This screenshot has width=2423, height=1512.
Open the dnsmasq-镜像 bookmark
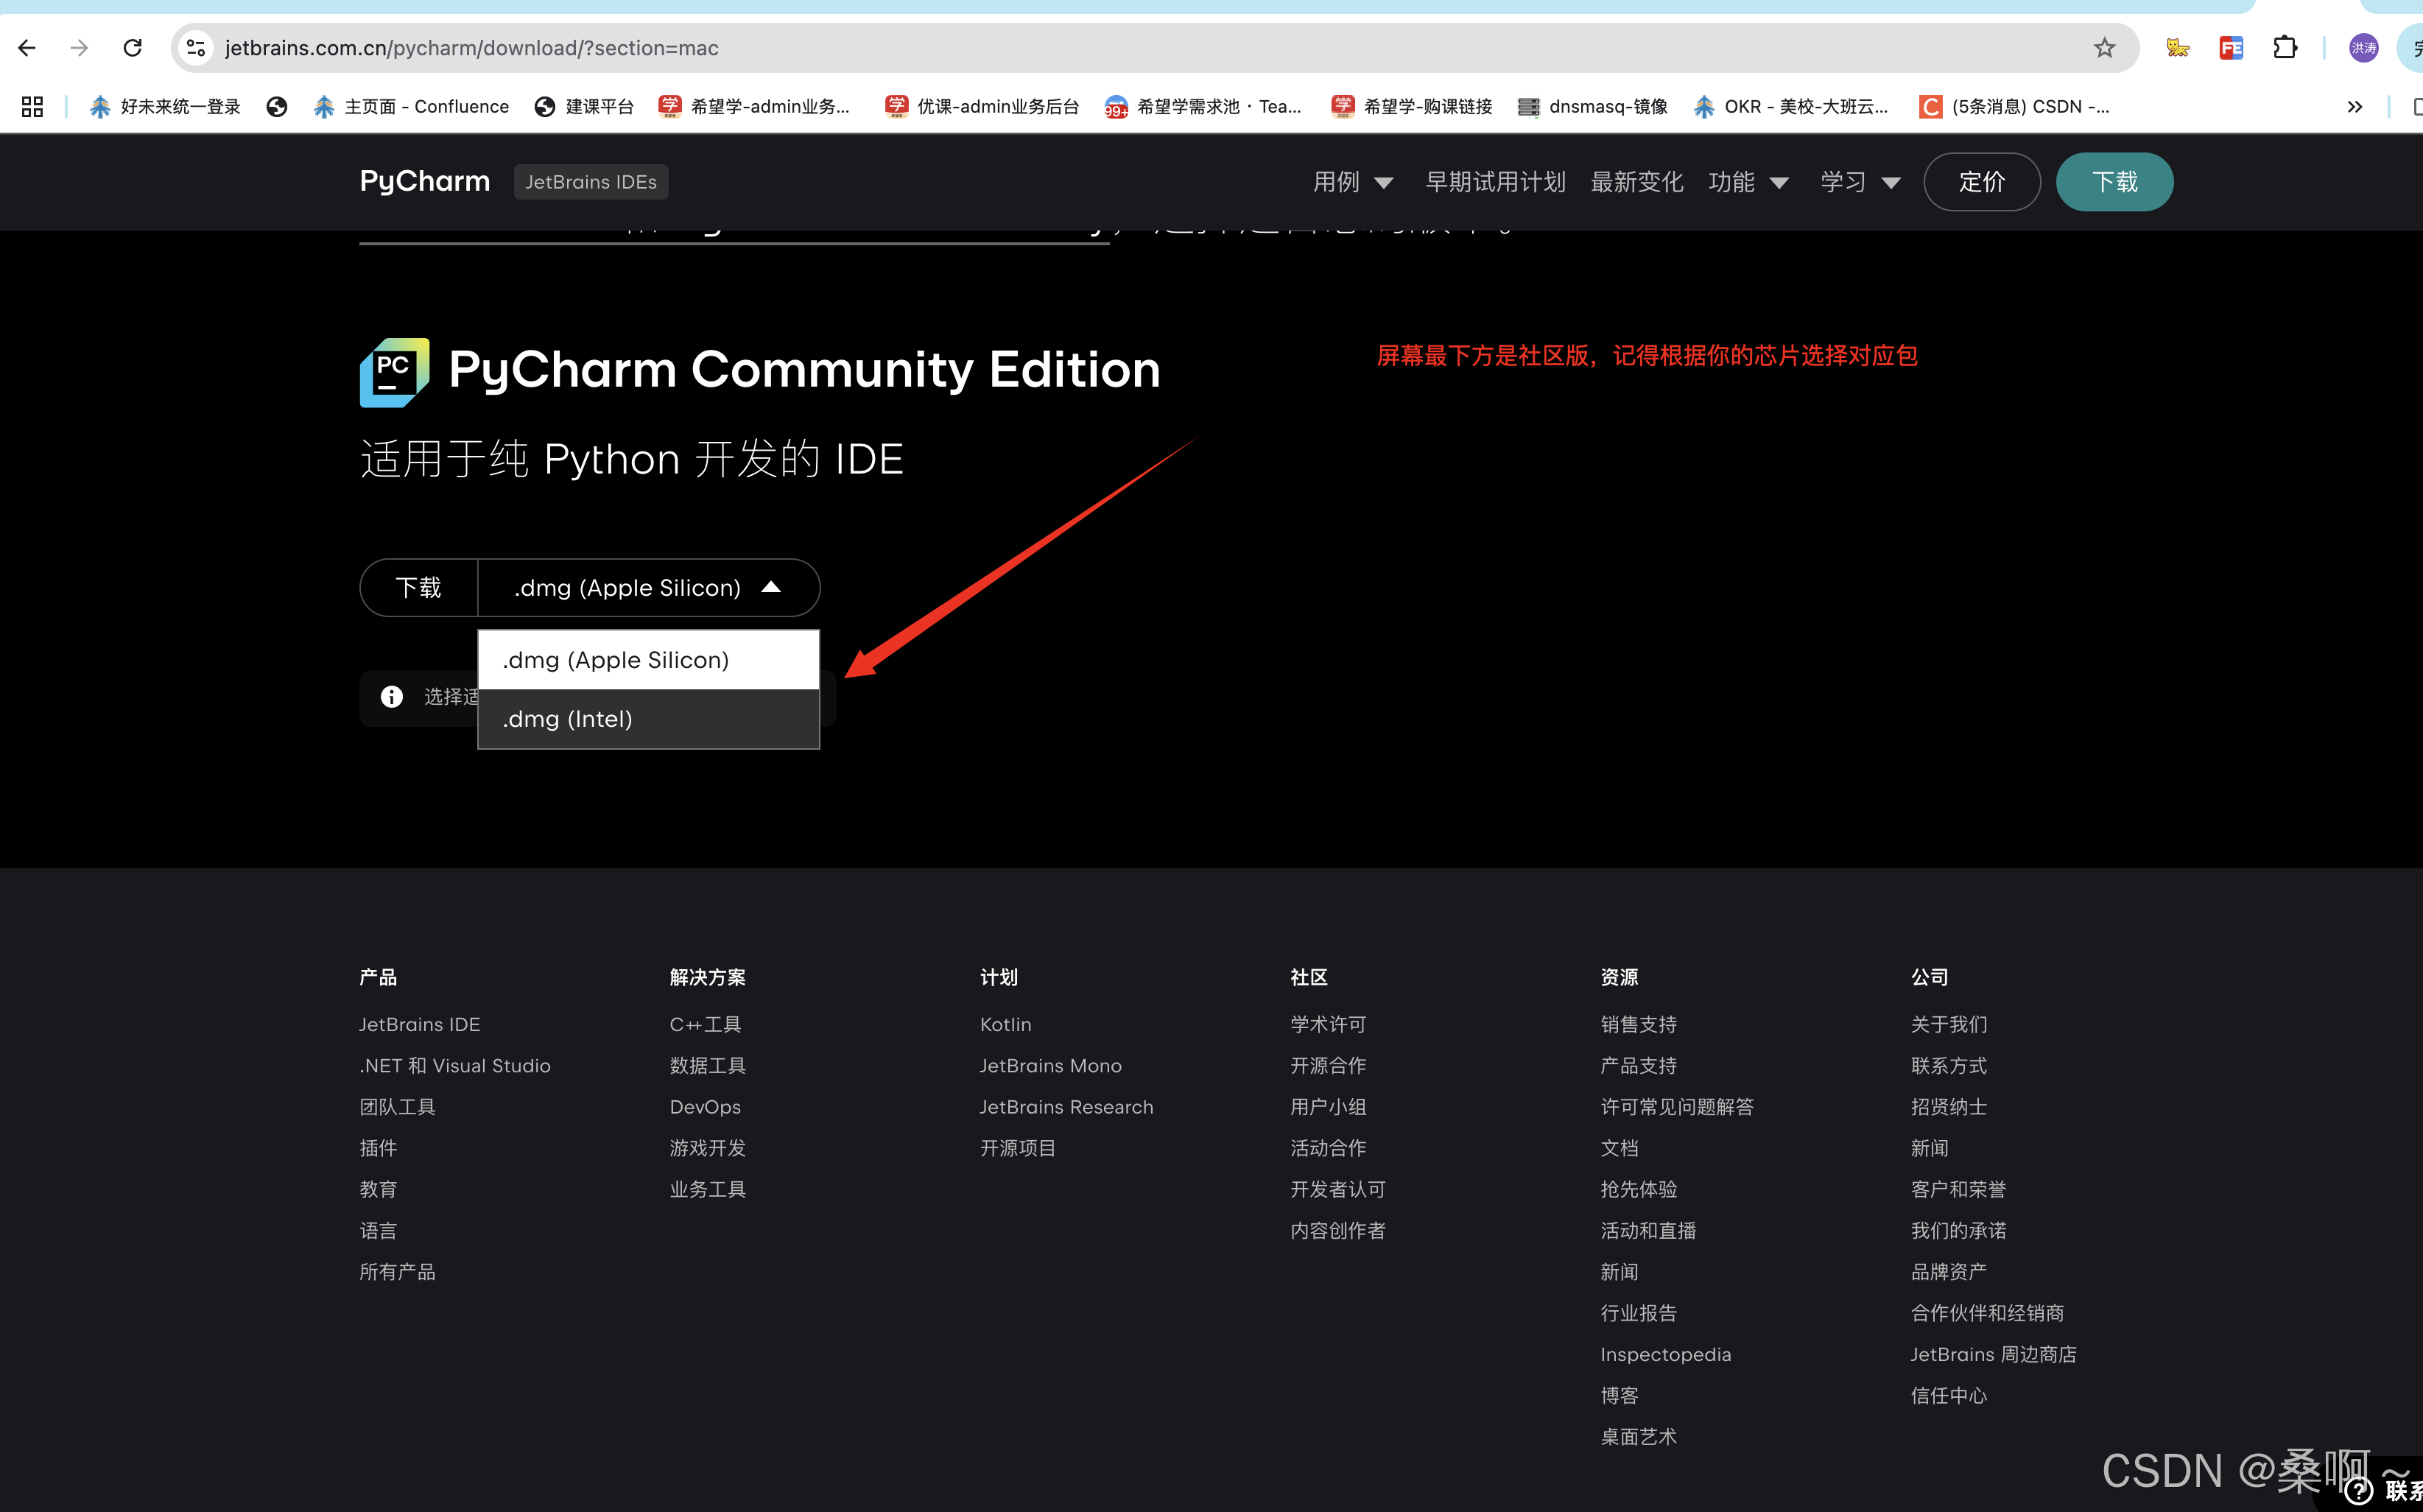[1593, 106]
